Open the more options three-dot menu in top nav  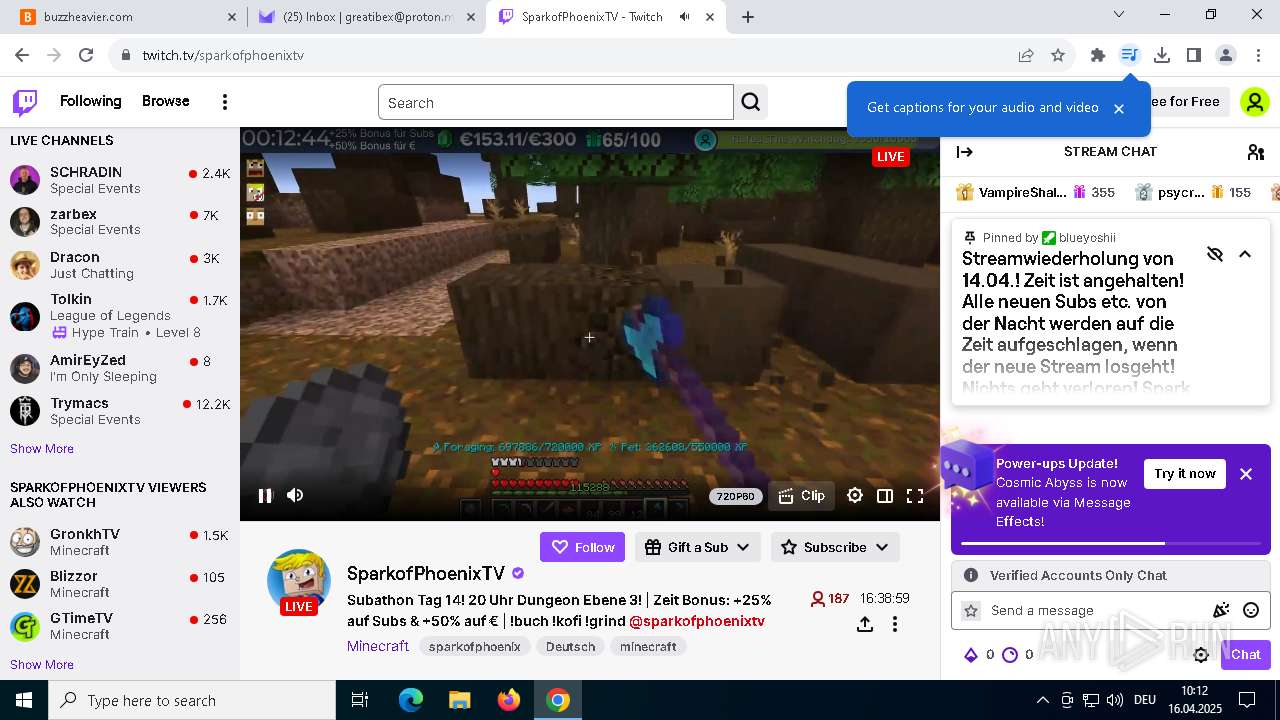[225, 102]
